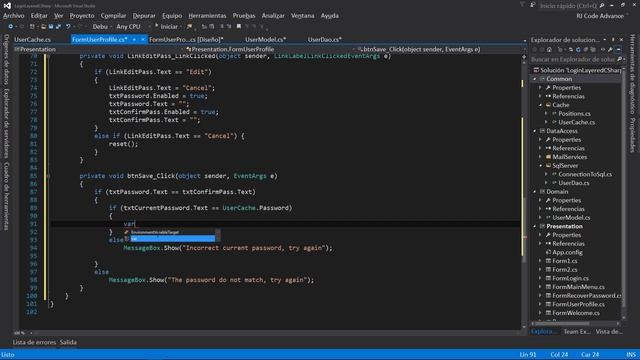Click the notifications filter icon in the title bar
Image resolution: width=640 pixels, height=360 pixels.
(522, 5)
